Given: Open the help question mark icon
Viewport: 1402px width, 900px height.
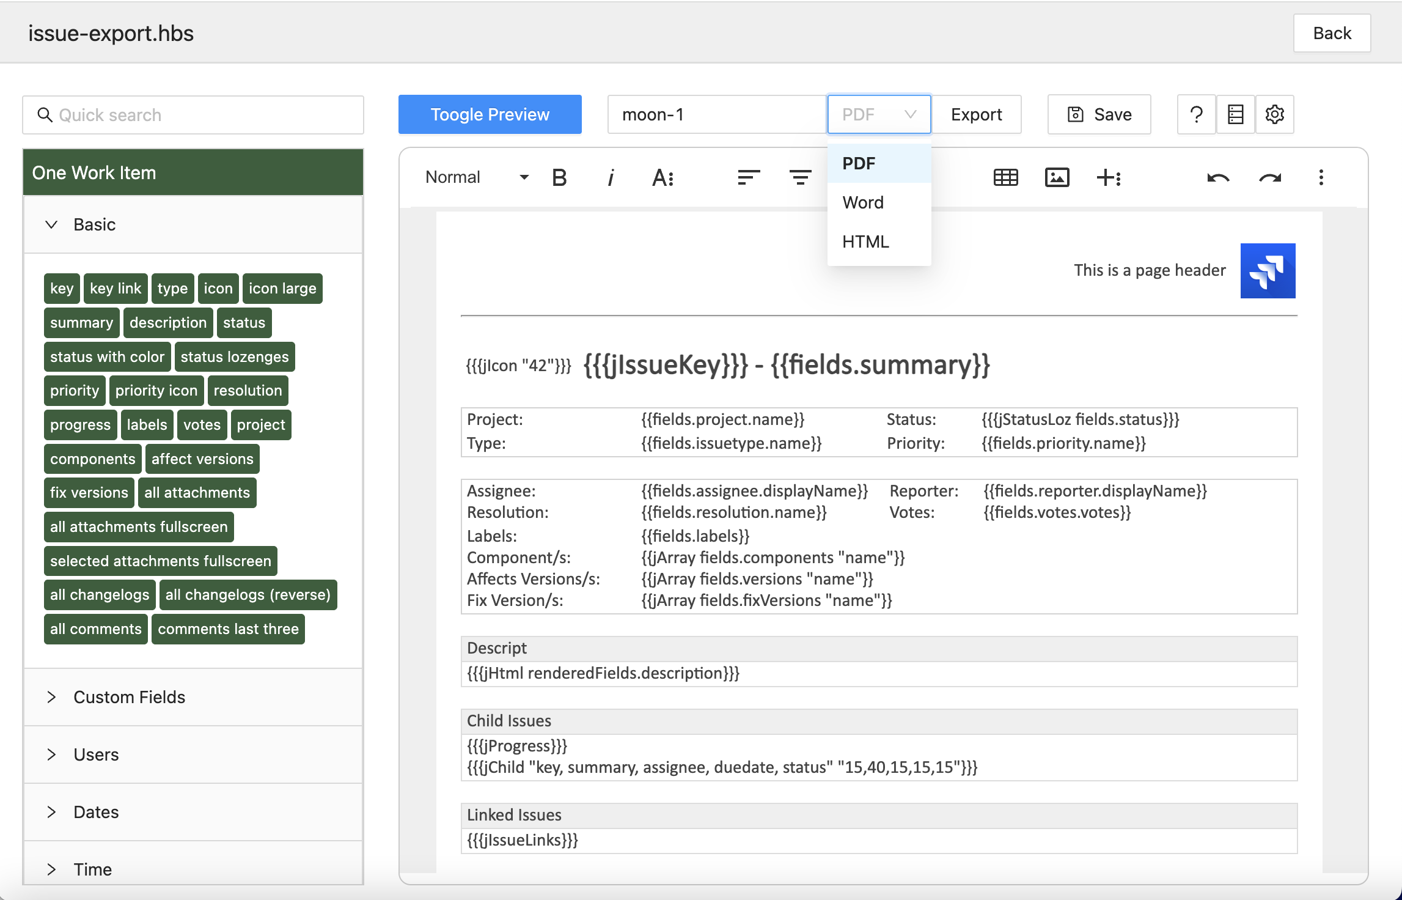Looking at the screenshot, I should pyautogui.click(x=1196, y=115).
